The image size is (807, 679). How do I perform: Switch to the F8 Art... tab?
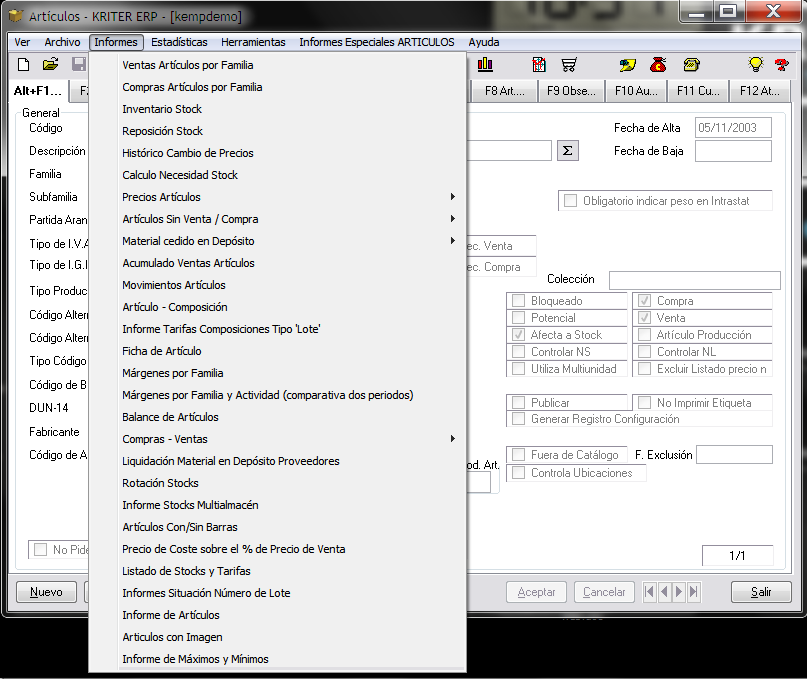coord(504,91)
